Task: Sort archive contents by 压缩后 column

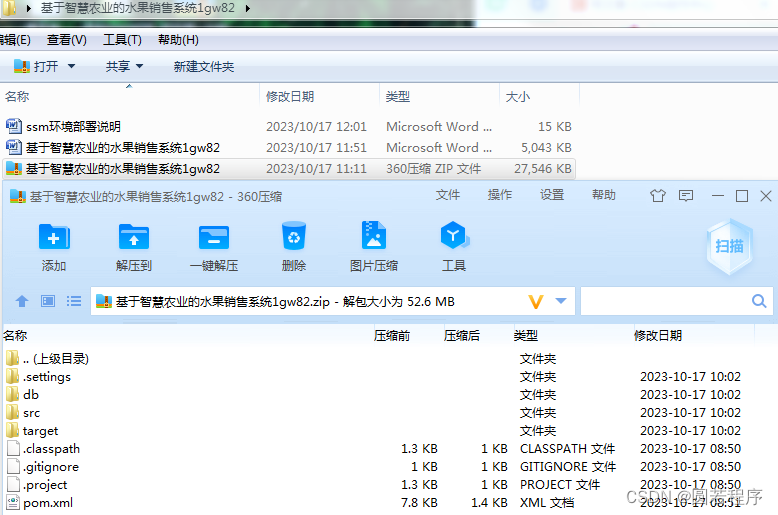Action: (462, 336)
